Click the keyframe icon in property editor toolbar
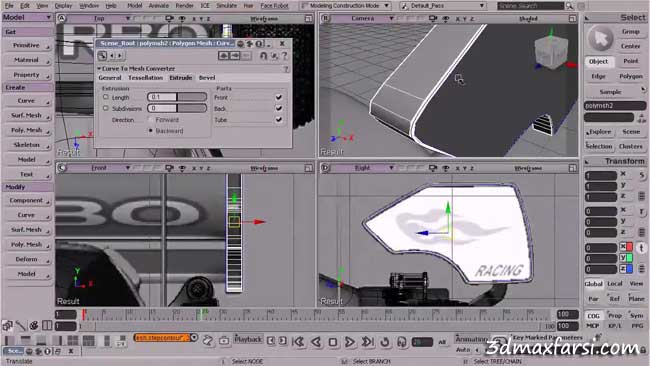The width and height of the screenshot is (650, 366). coord(102,56)
